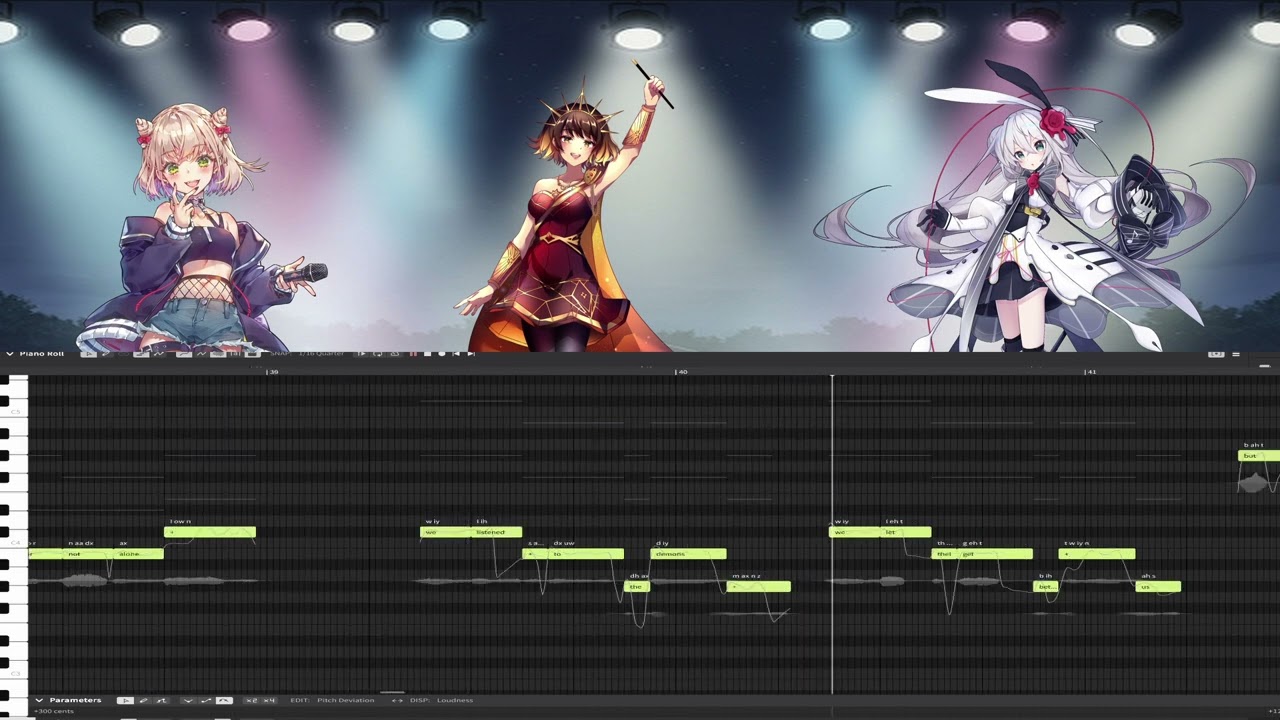Select the line-draw tool in Parameters toolbar

tap(161, 700)
